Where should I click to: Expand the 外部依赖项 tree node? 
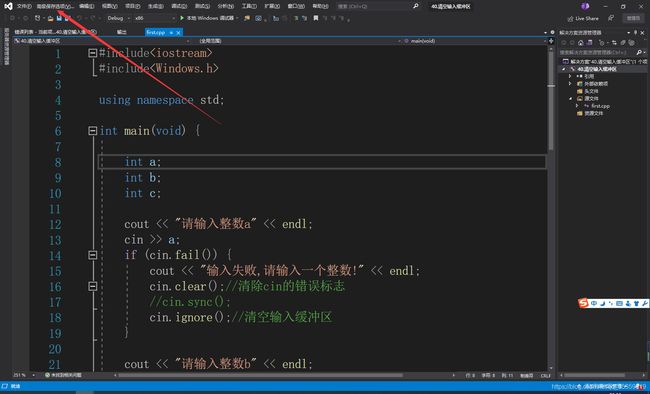tap(570, 84)
